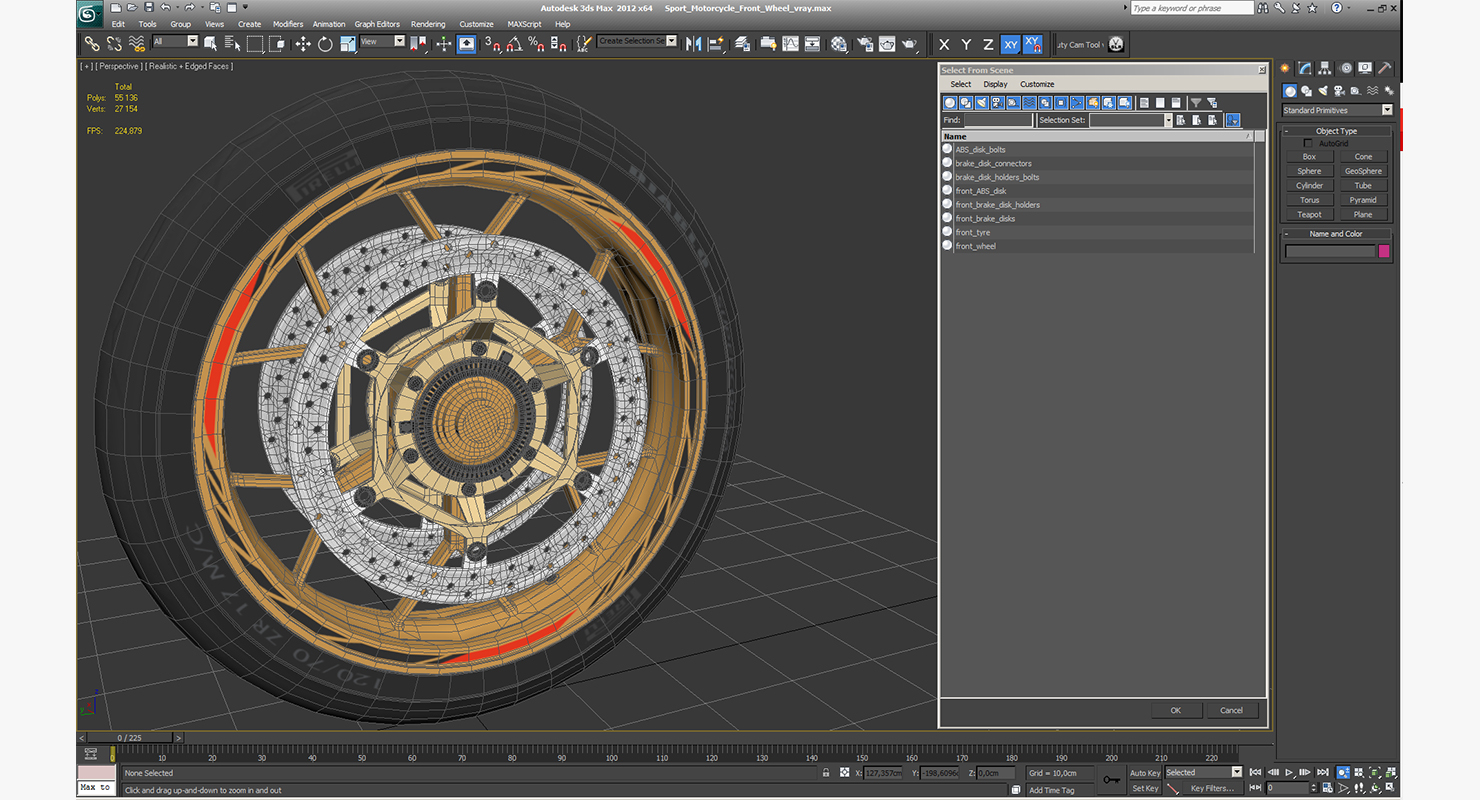Open Curve Editor from toolbar

coord(790,44)
